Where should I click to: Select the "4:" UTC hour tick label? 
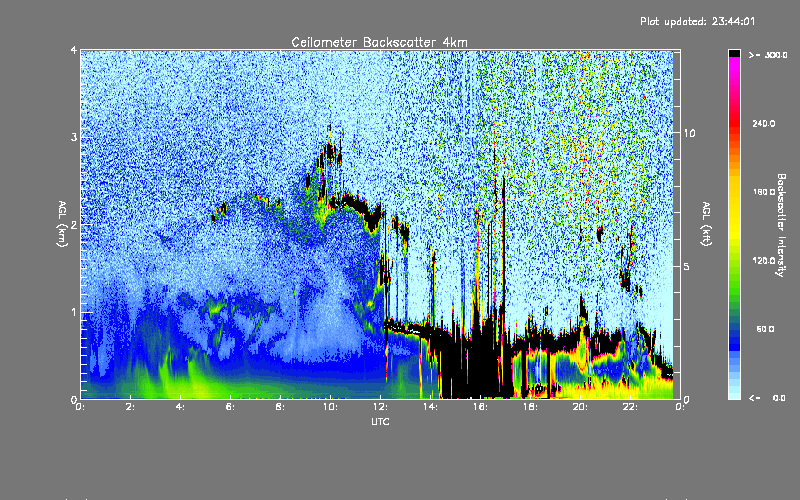[181, 407]
